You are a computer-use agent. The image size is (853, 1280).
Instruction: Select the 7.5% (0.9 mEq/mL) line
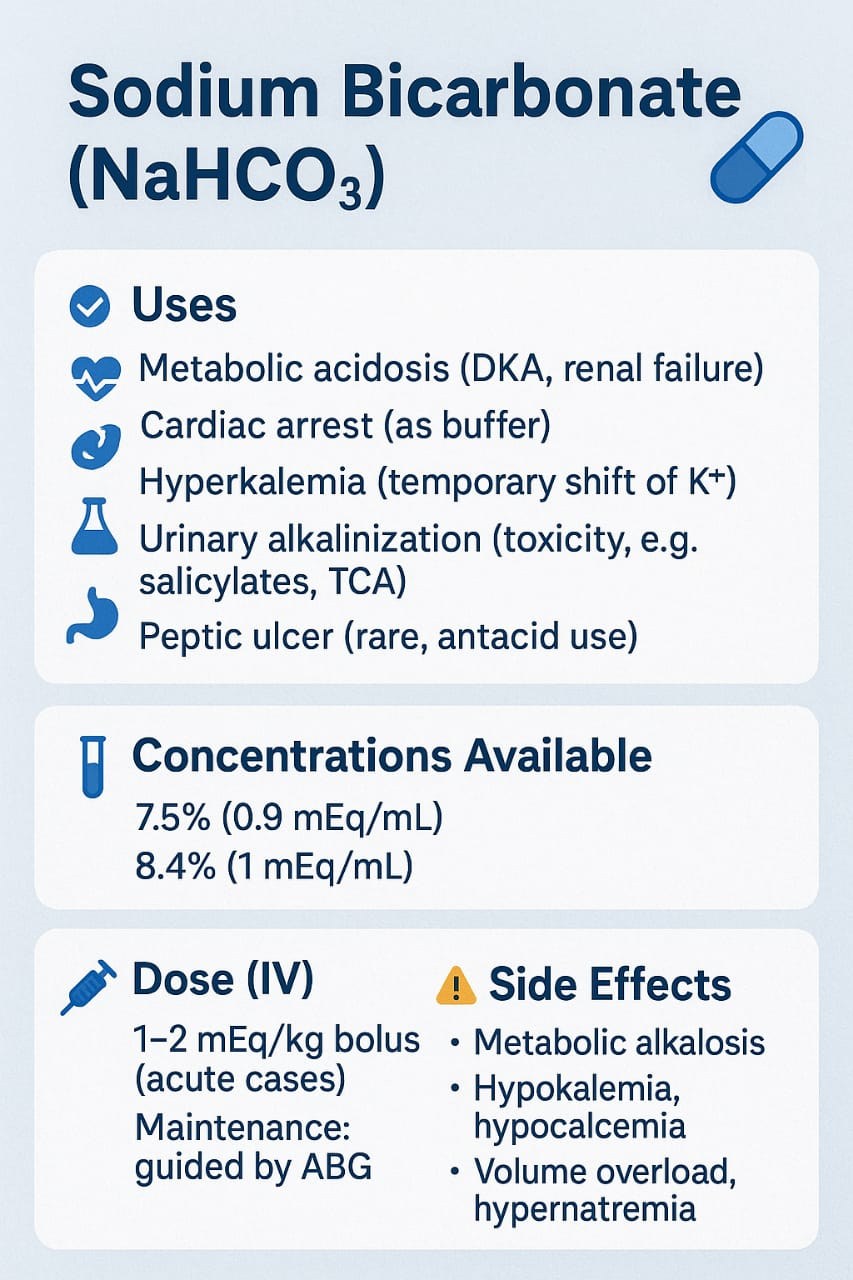click(288, 819)
